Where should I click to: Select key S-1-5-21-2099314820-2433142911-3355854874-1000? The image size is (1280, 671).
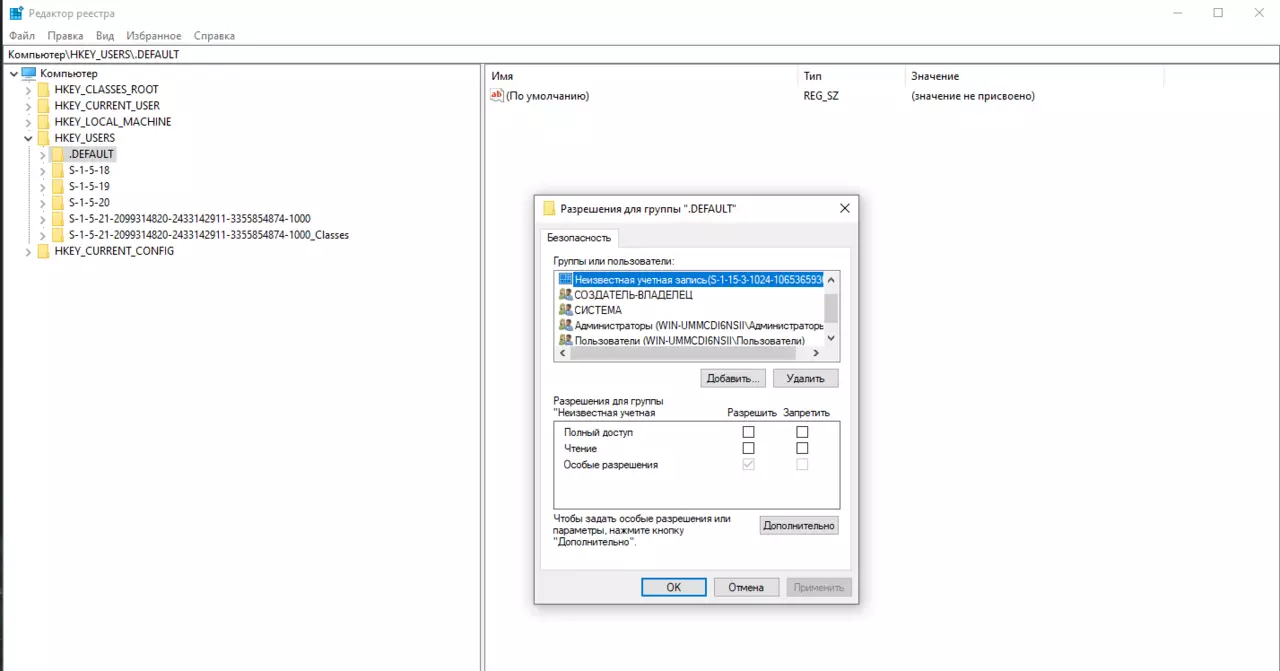[189, 219]
